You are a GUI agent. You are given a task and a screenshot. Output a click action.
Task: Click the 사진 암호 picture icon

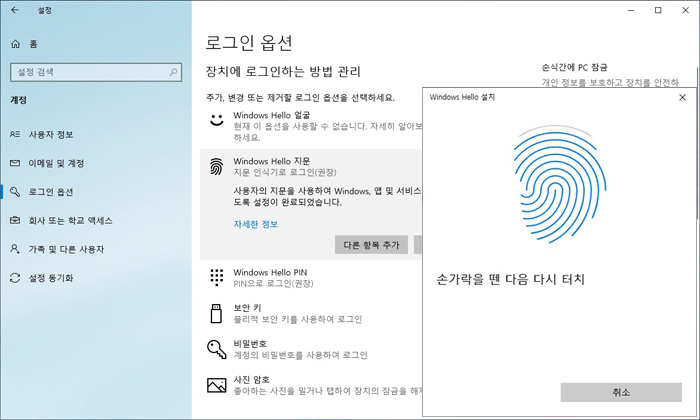click(x=217, y=385)
